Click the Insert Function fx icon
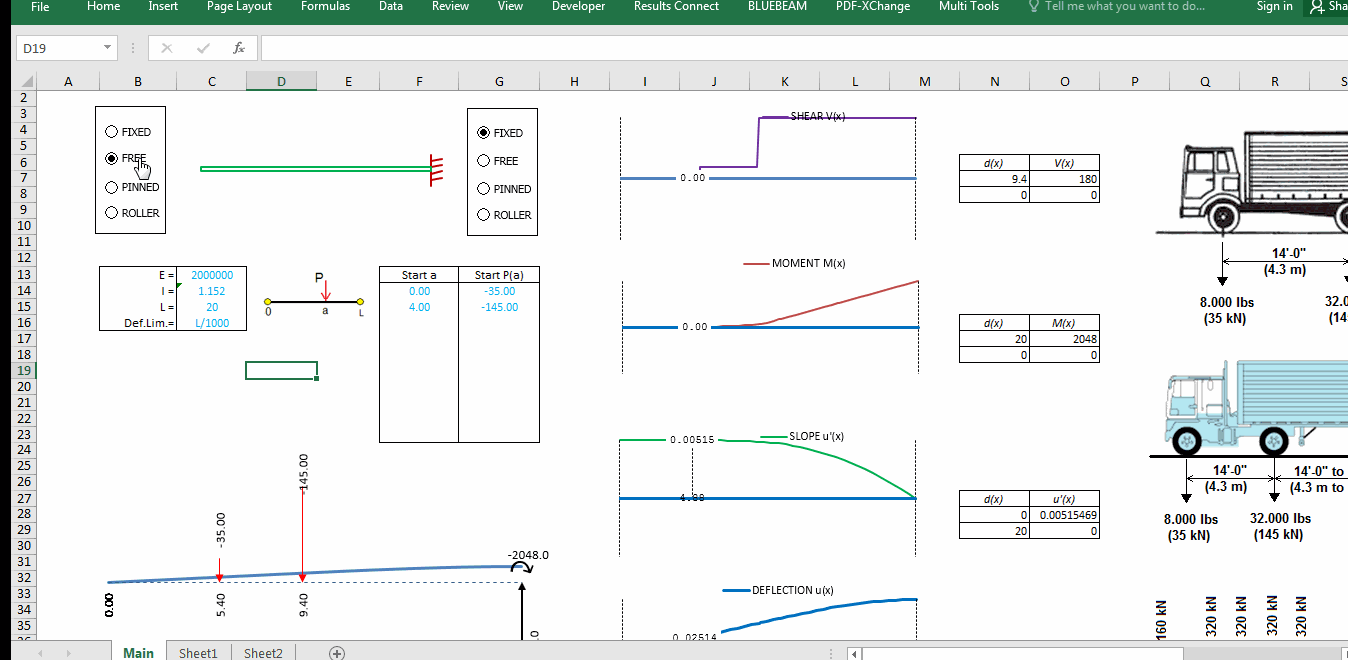Image resolution: width=1348 pixels, height=660 pixels. tap(239, 48)
